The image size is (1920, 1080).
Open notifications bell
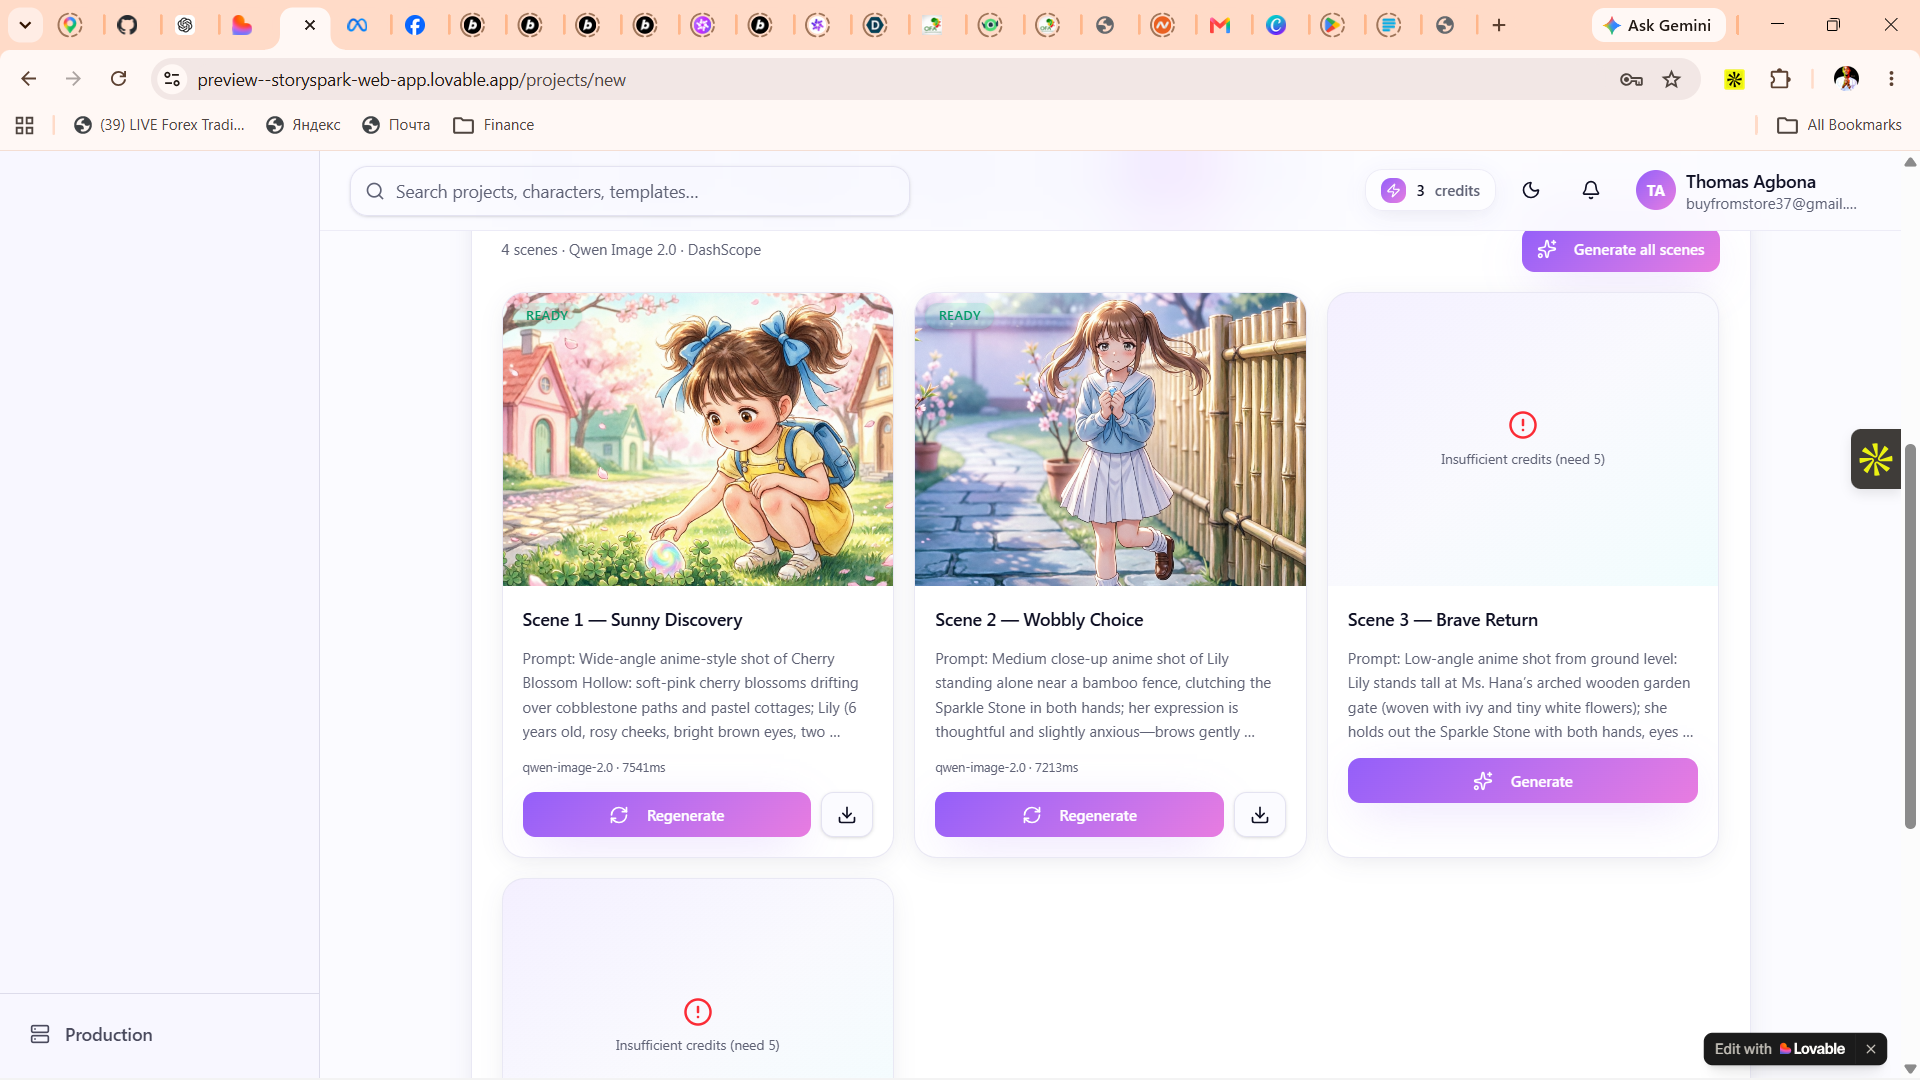click(x=1591, y=190)
